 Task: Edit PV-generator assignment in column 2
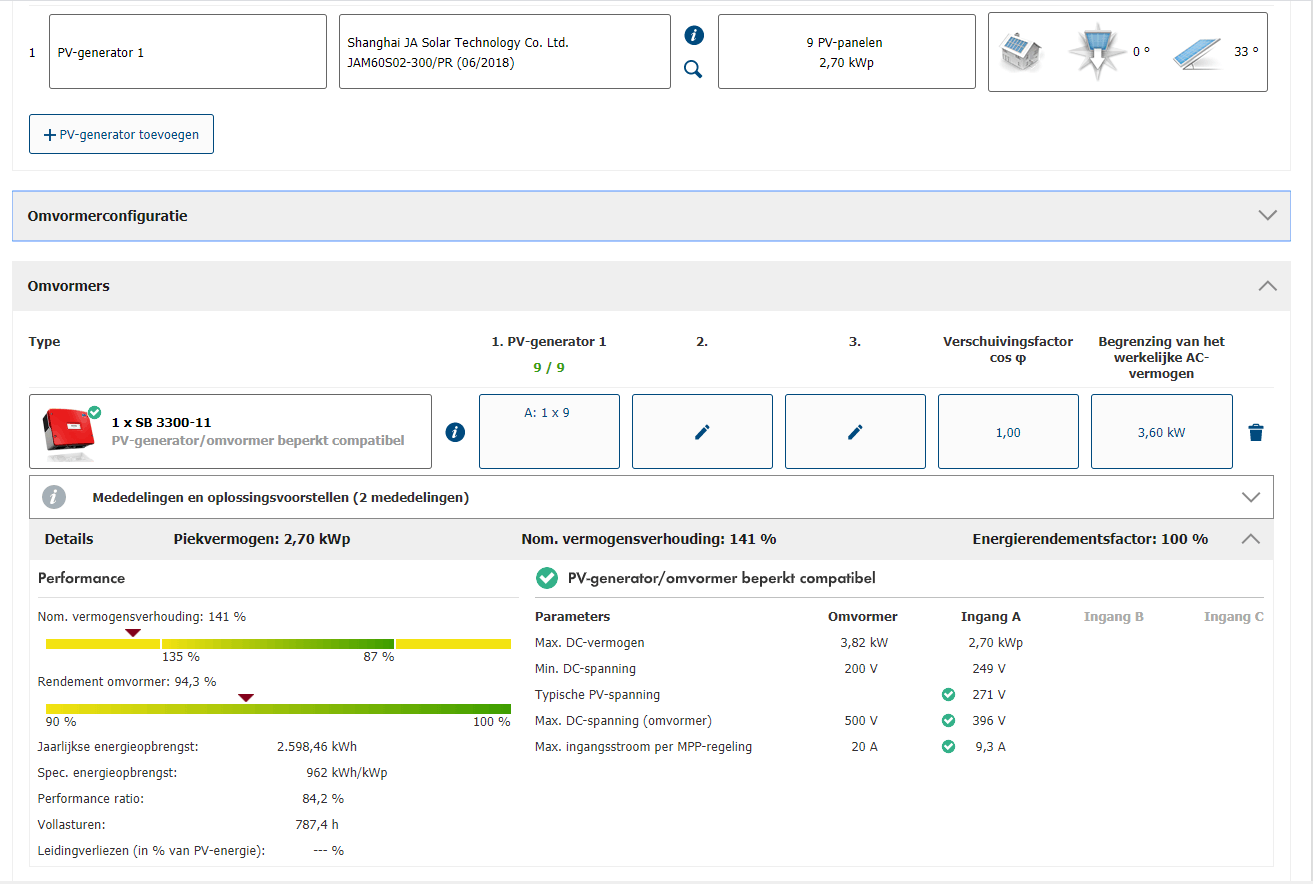point(702,432)
